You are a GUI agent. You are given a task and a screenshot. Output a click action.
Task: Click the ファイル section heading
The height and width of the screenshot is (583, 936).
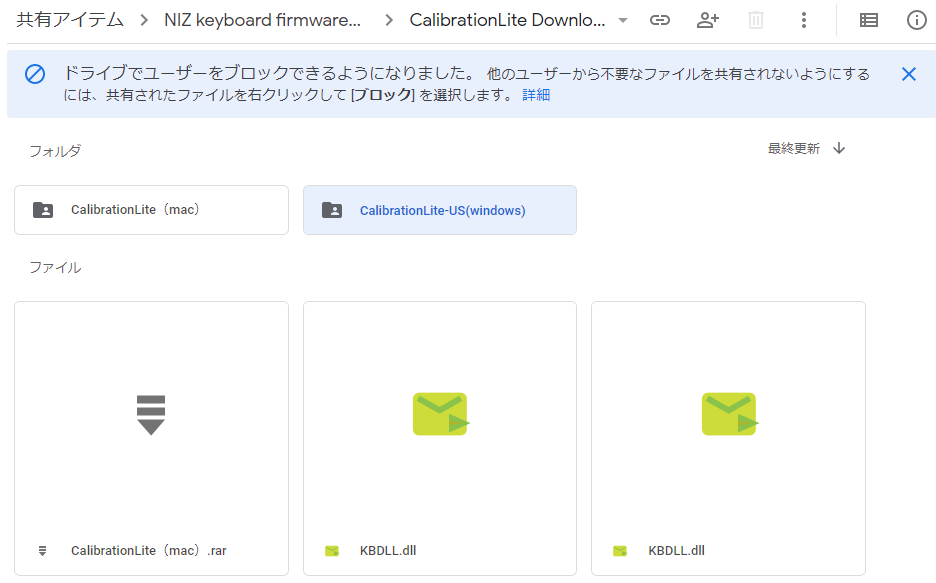point(56,267)
